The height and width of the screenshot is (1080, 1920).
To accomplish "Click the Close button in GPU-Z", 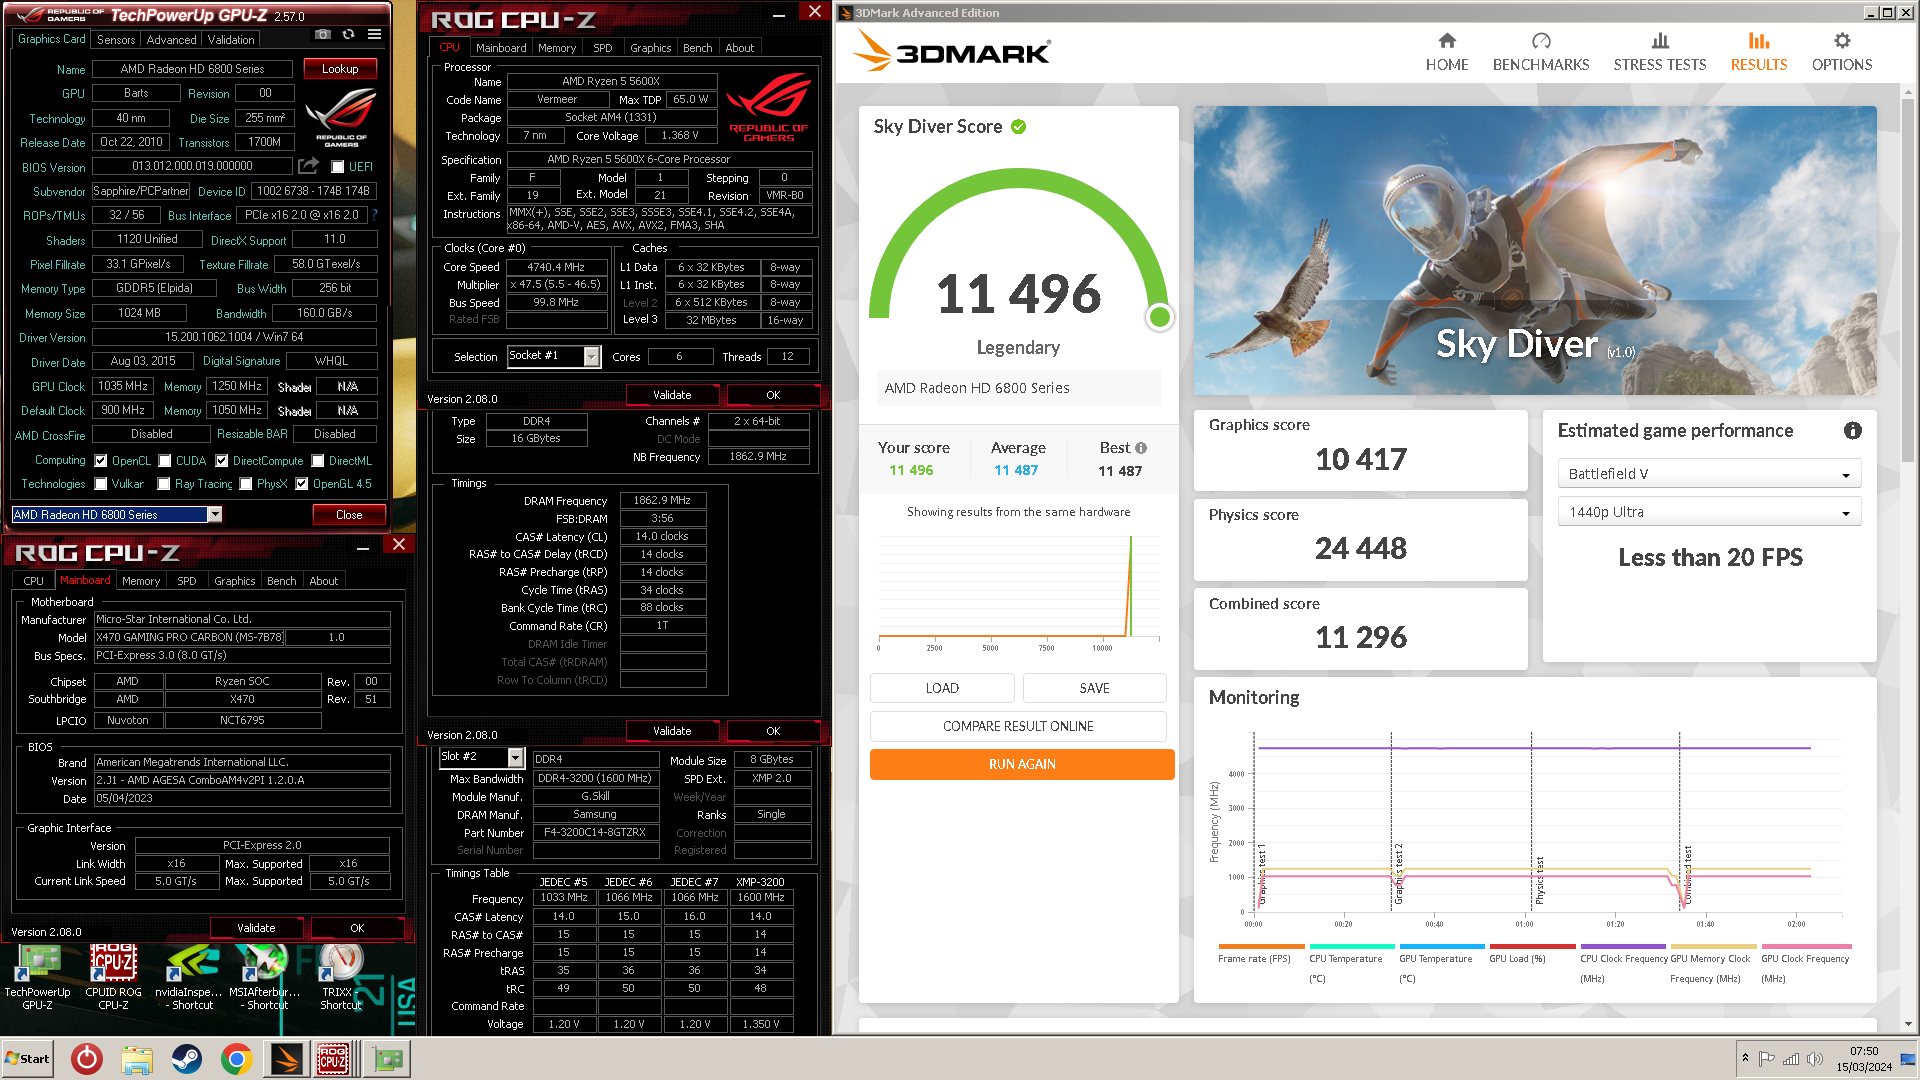I will [x=349, y=515].
